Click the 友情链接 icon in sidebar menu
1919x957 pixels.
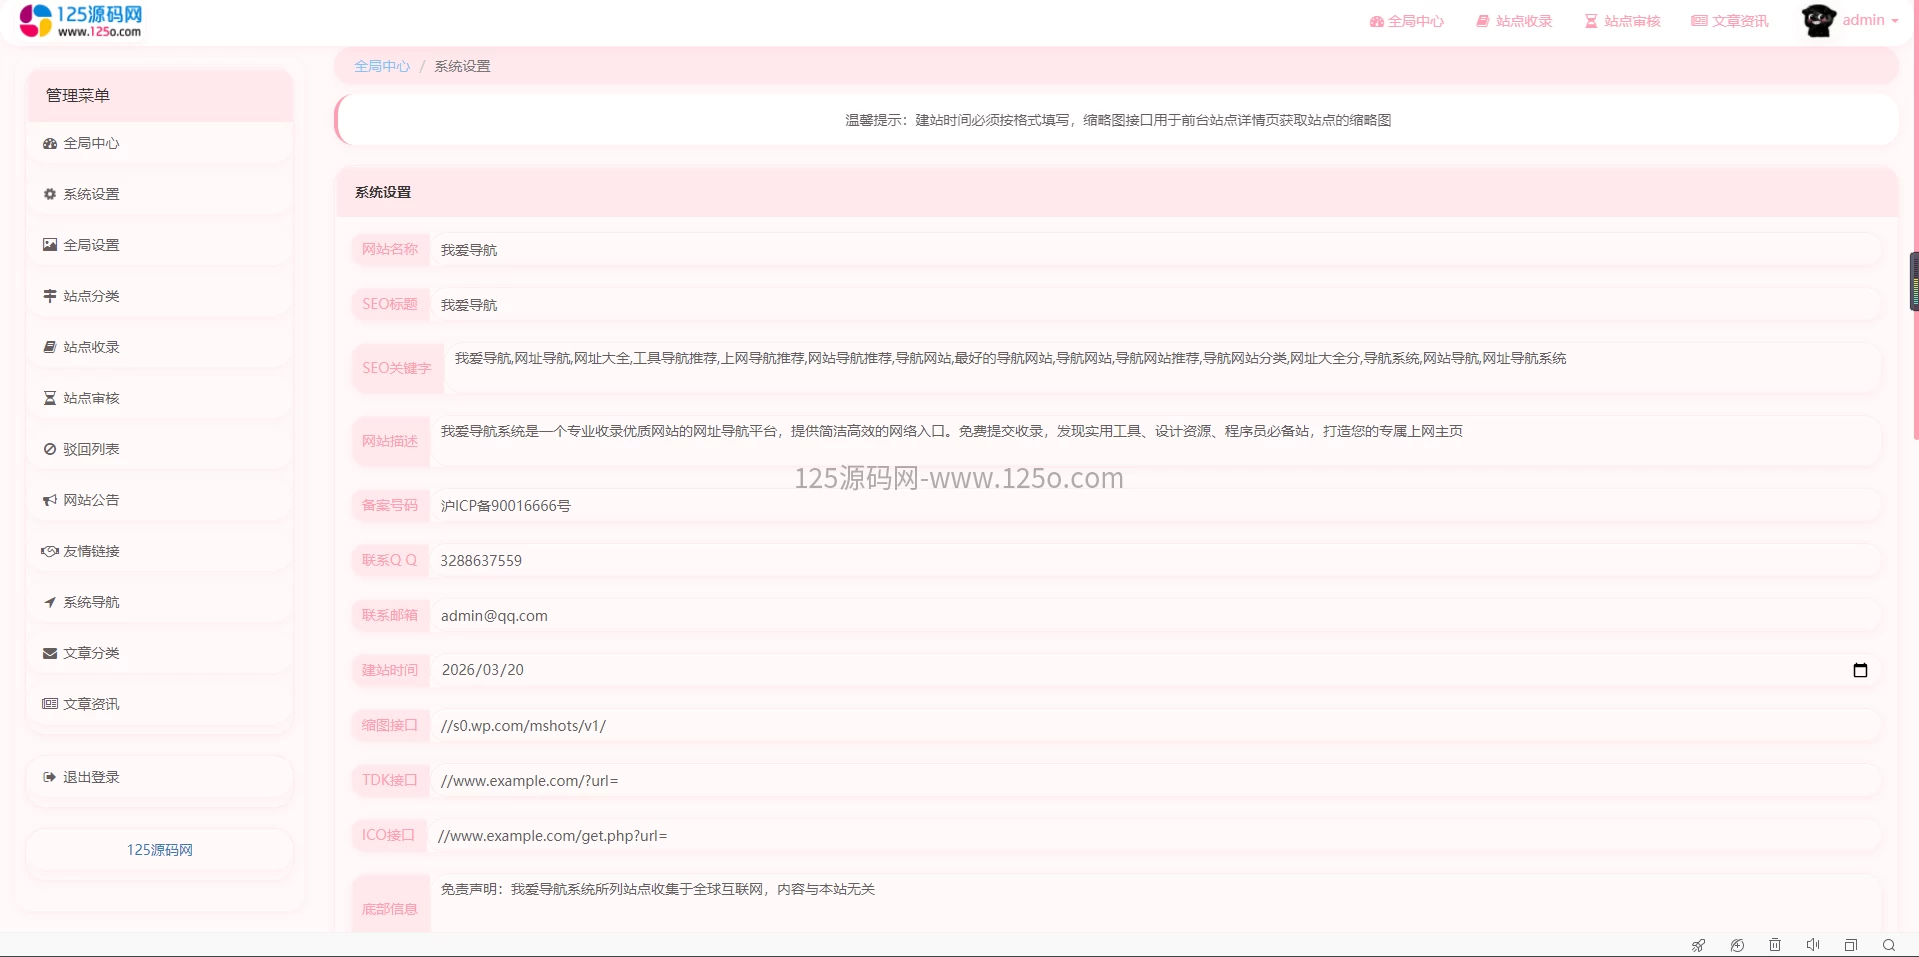point(49,551)
